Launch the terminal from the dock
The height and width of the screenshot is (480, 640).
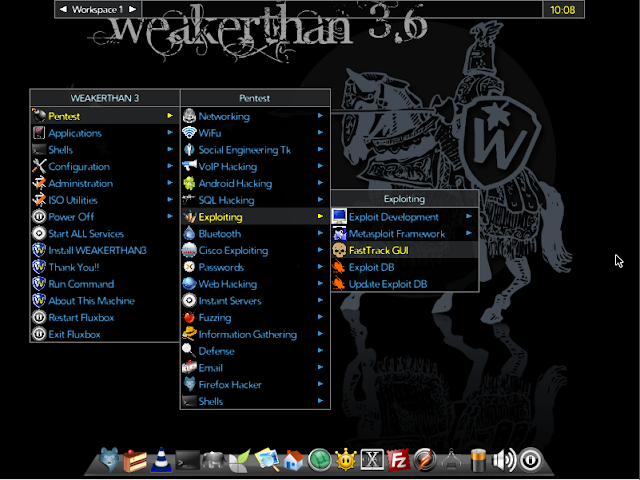tap(186, 461)
